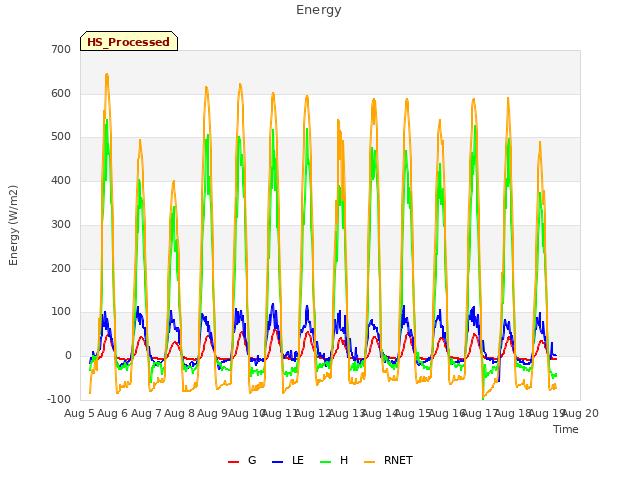Click the red G legend swatch
The width and height of the screenshot is (640, 480).
[x=233, y=462]
